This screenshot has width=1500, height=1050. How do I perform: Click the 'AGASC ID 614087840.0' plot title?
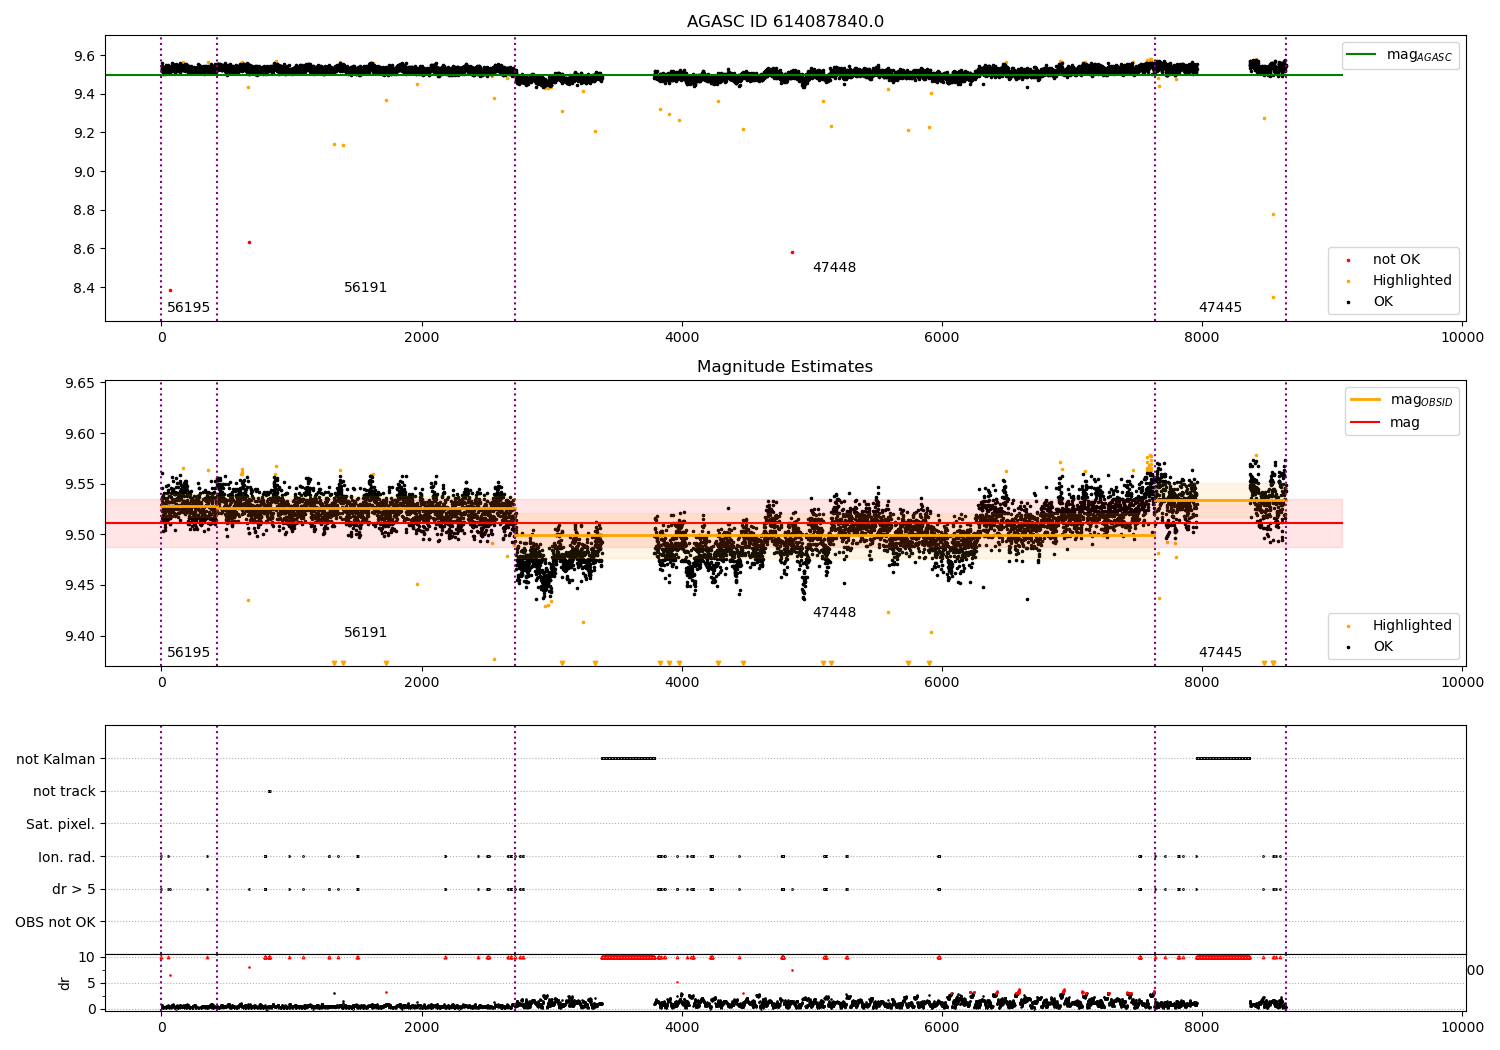[x=785, y=22]
